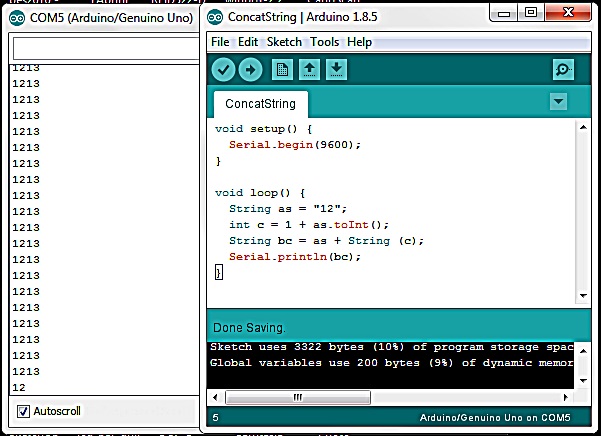
Task: Click the Upload arrow button
Action: pos(250,69)
